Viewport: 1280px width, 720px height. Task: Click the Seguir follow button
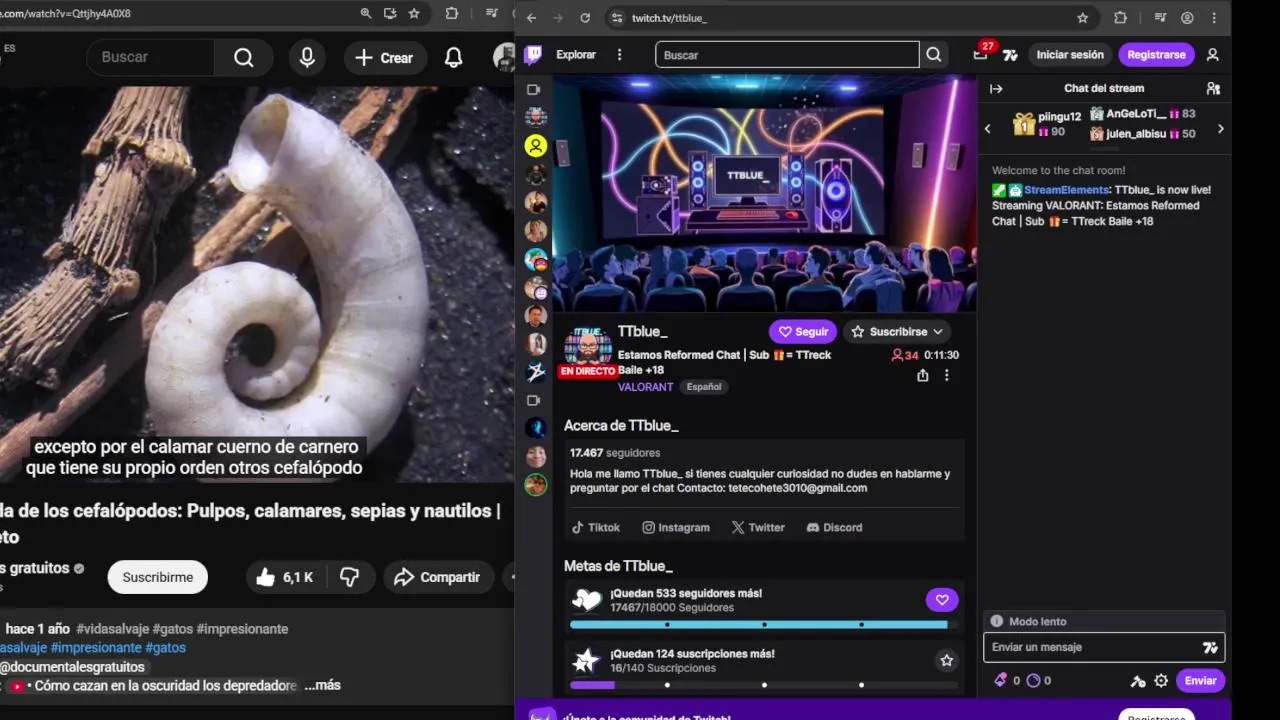pyautogui.click(x=803, y=332)
